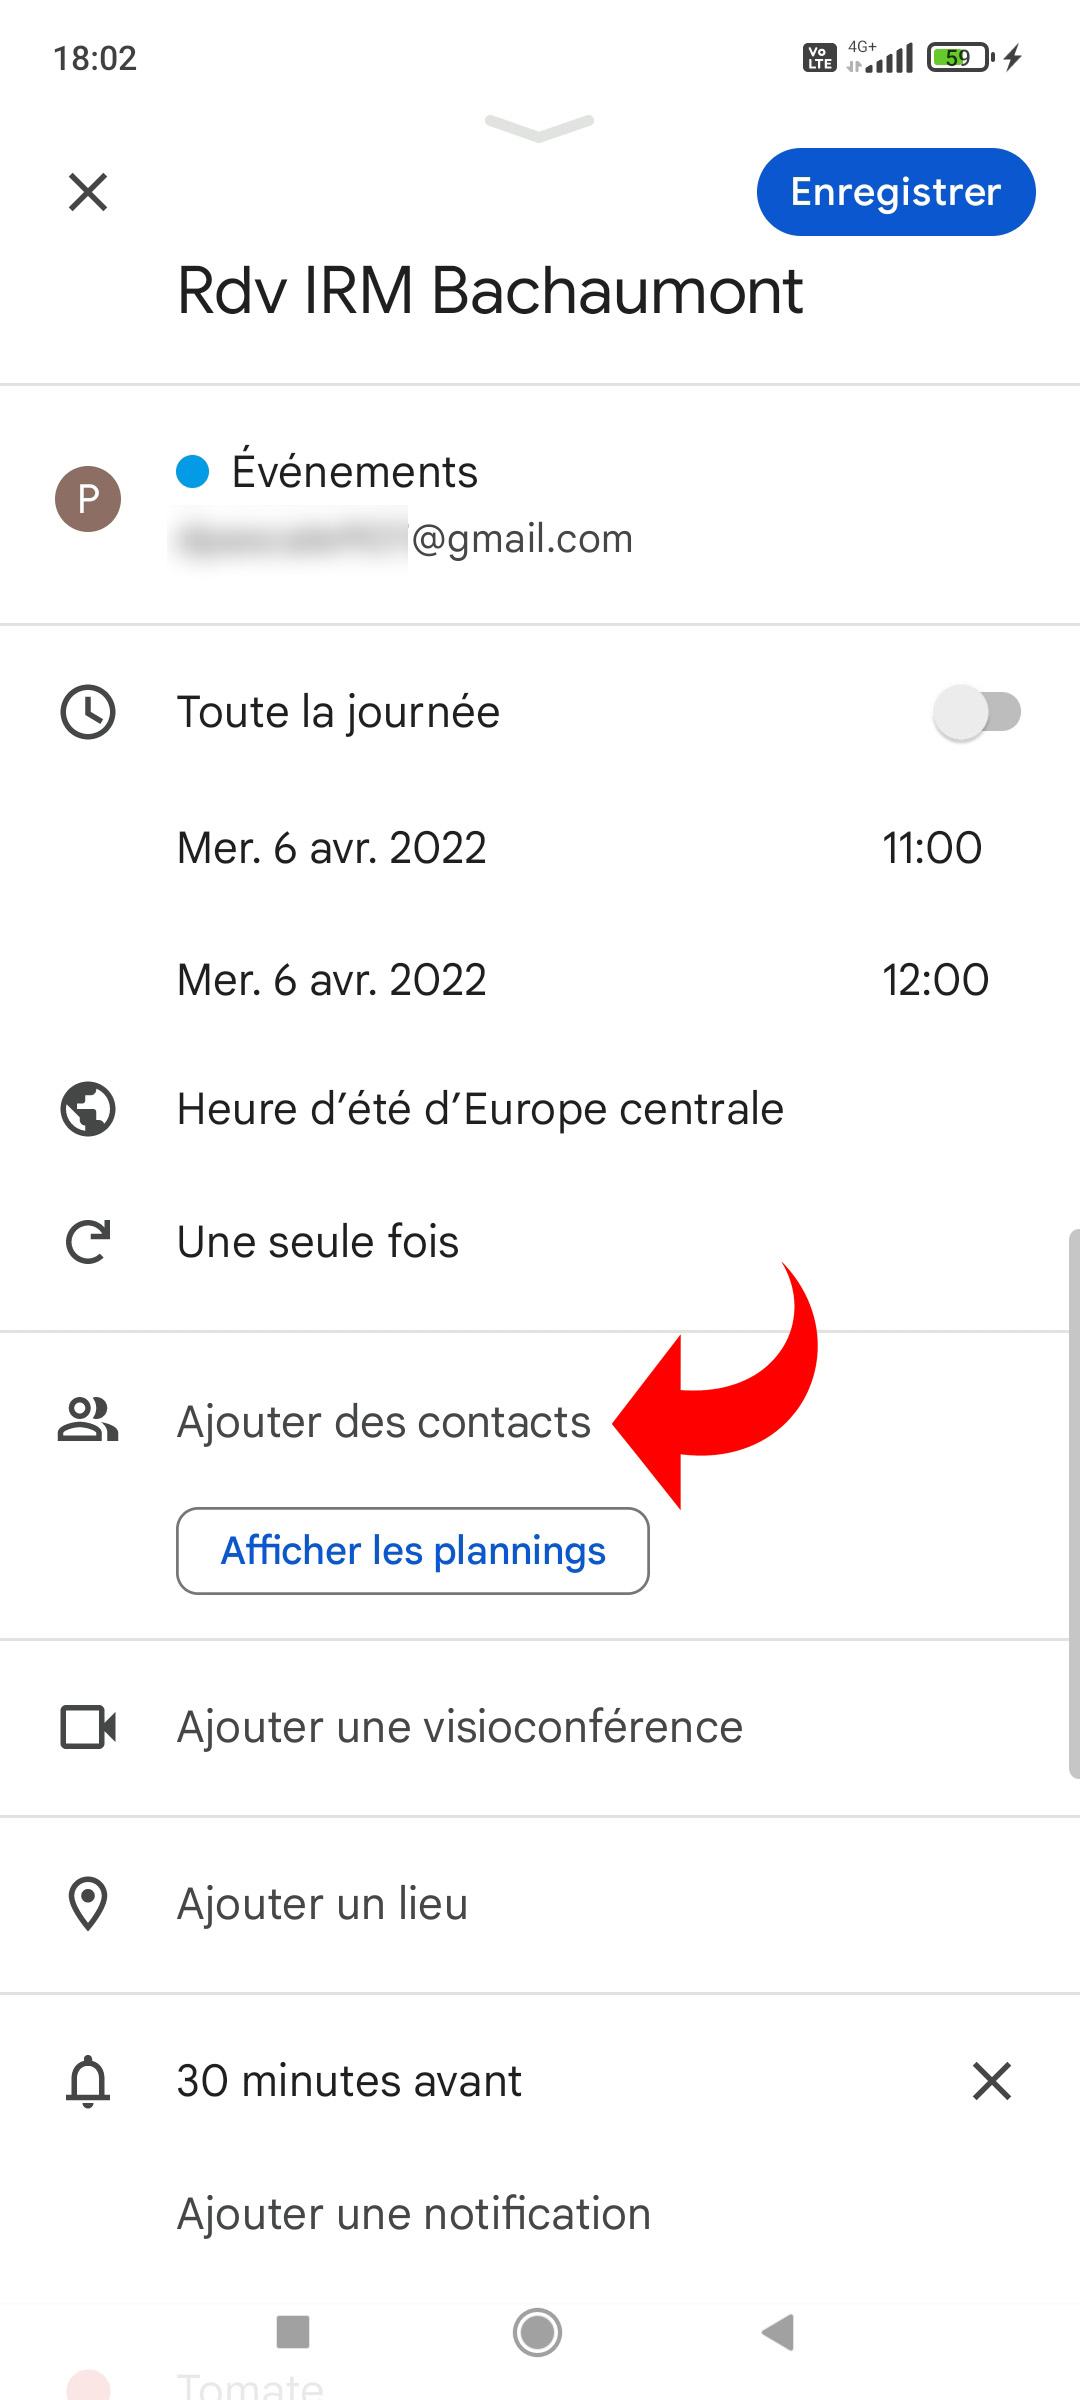
Task: Tap the repeat arrow icon
Action: pyautogui.click(x=88, y=1242)
